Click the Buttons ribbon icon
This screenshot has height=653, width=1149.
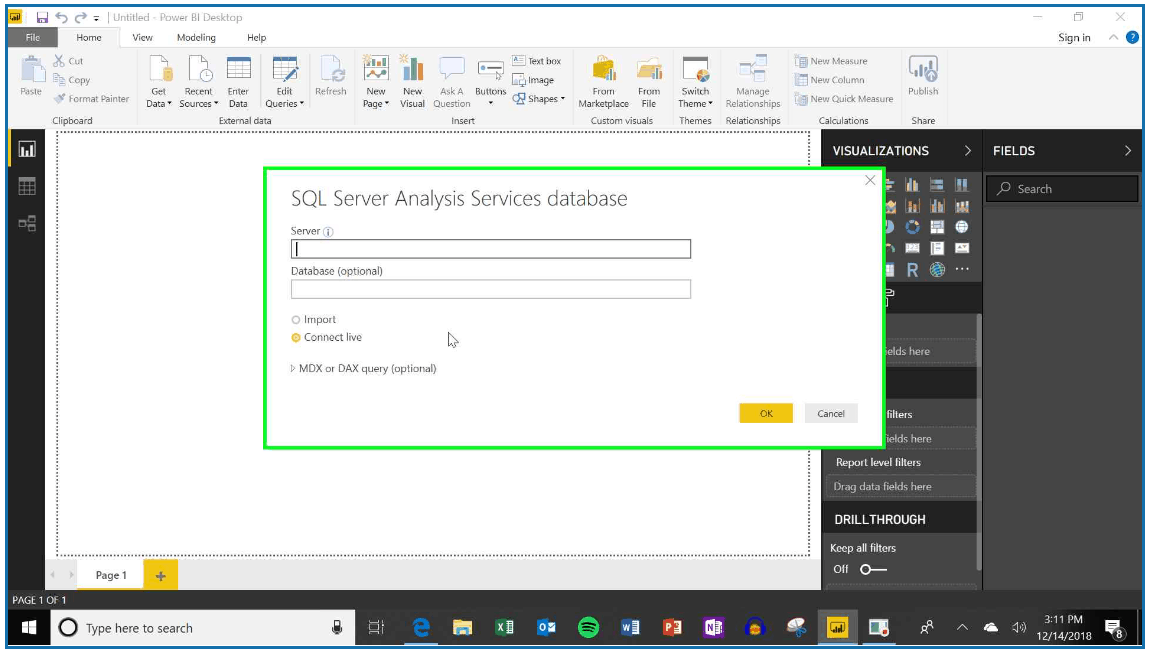coord(490,71)
